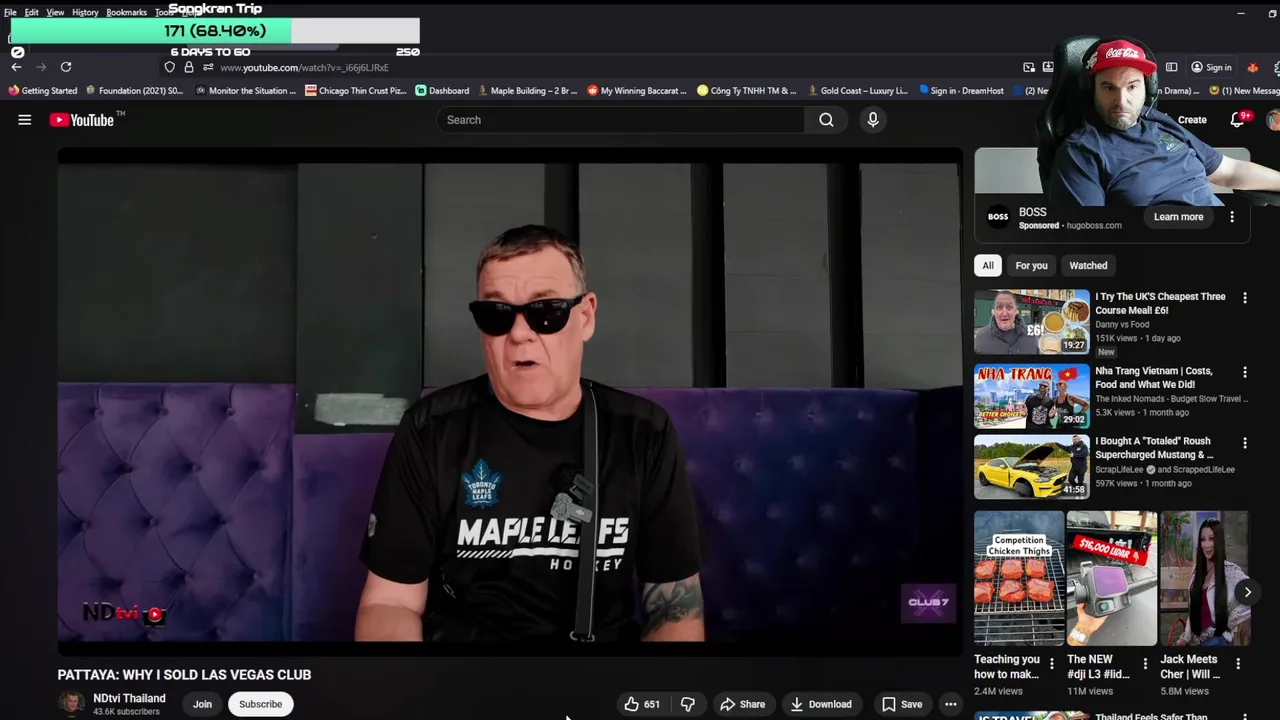Image resolution: width=1280 pixels, height=720 pixels.
Task: Open the Chicago Thin Crust Pizza bookmark
Action: coord(356,91)
